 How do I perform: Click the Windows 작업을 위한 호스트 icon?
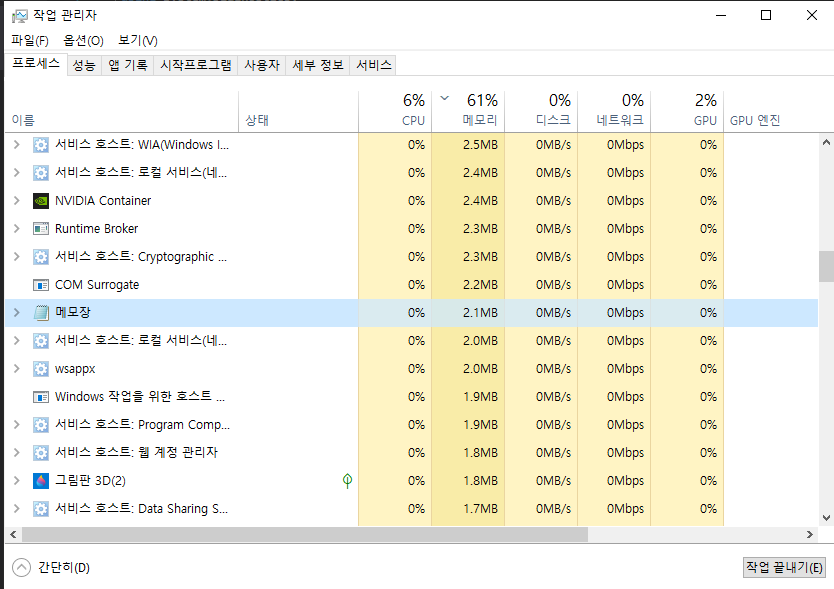(x=41, y=397)
